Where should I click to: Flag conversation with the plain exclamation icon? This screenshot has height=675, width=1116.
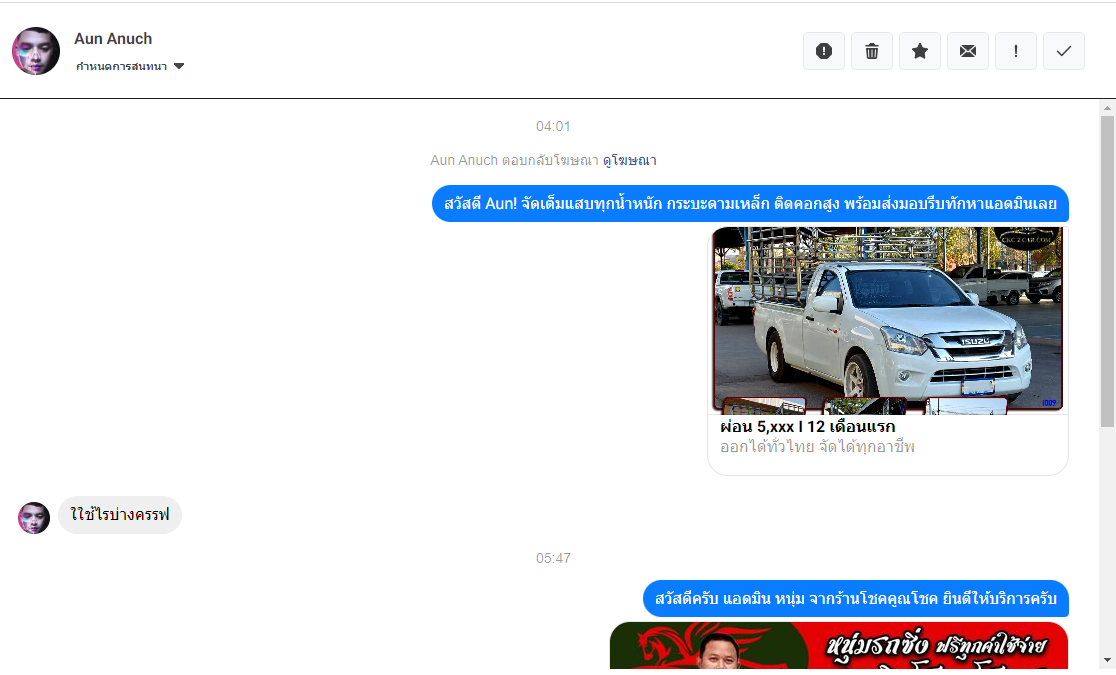click(1016, 51)
